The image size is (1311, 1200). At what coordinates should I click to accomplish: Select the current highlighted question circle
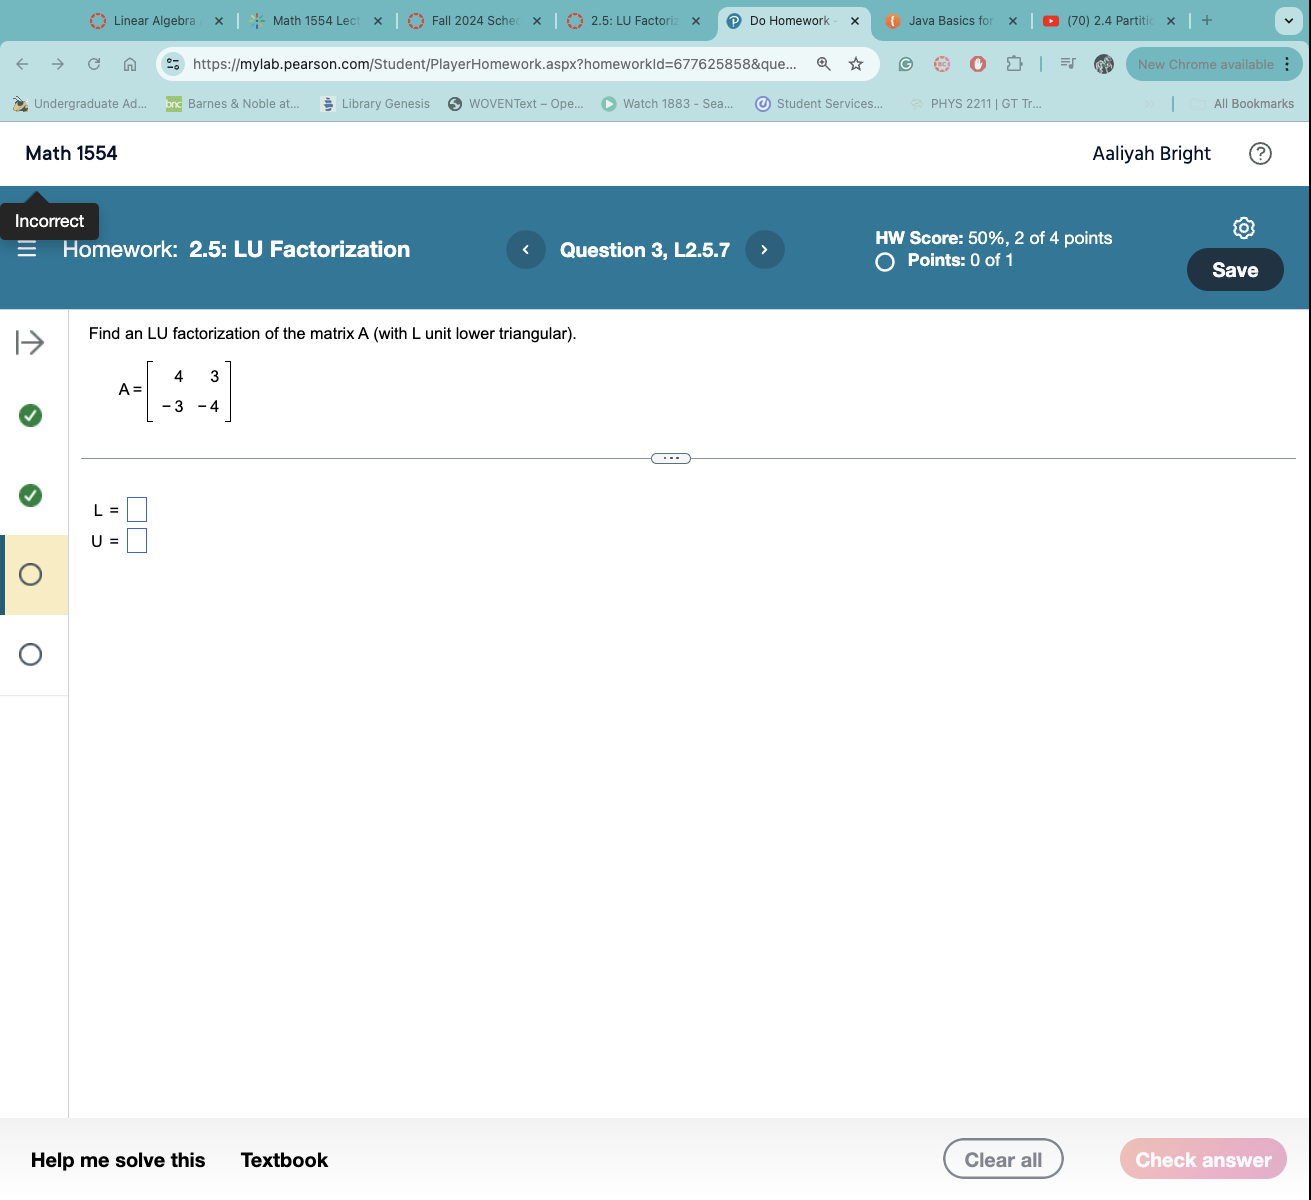coord(31,574)
